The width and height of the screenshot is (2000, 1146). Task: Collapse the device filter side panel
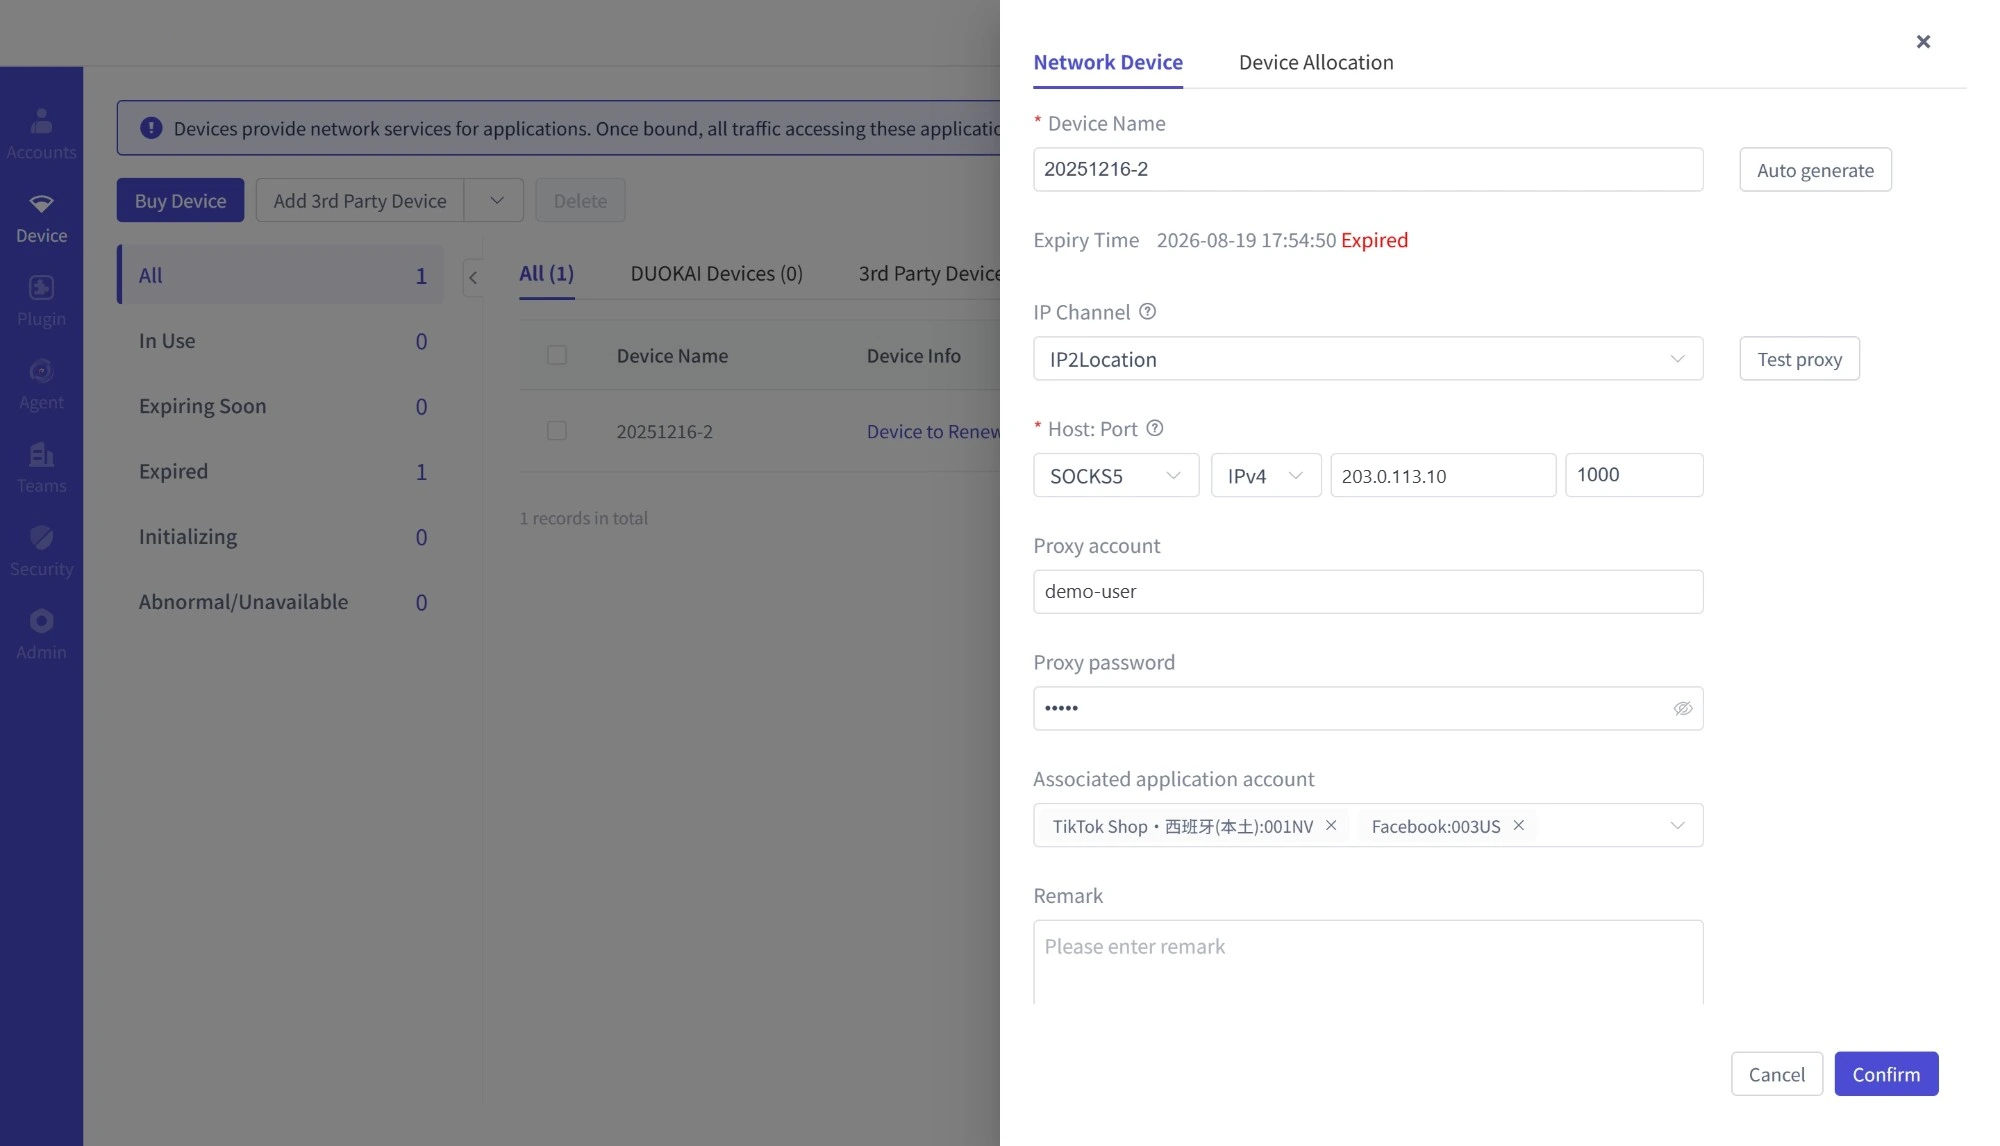[x=473, y=277]
